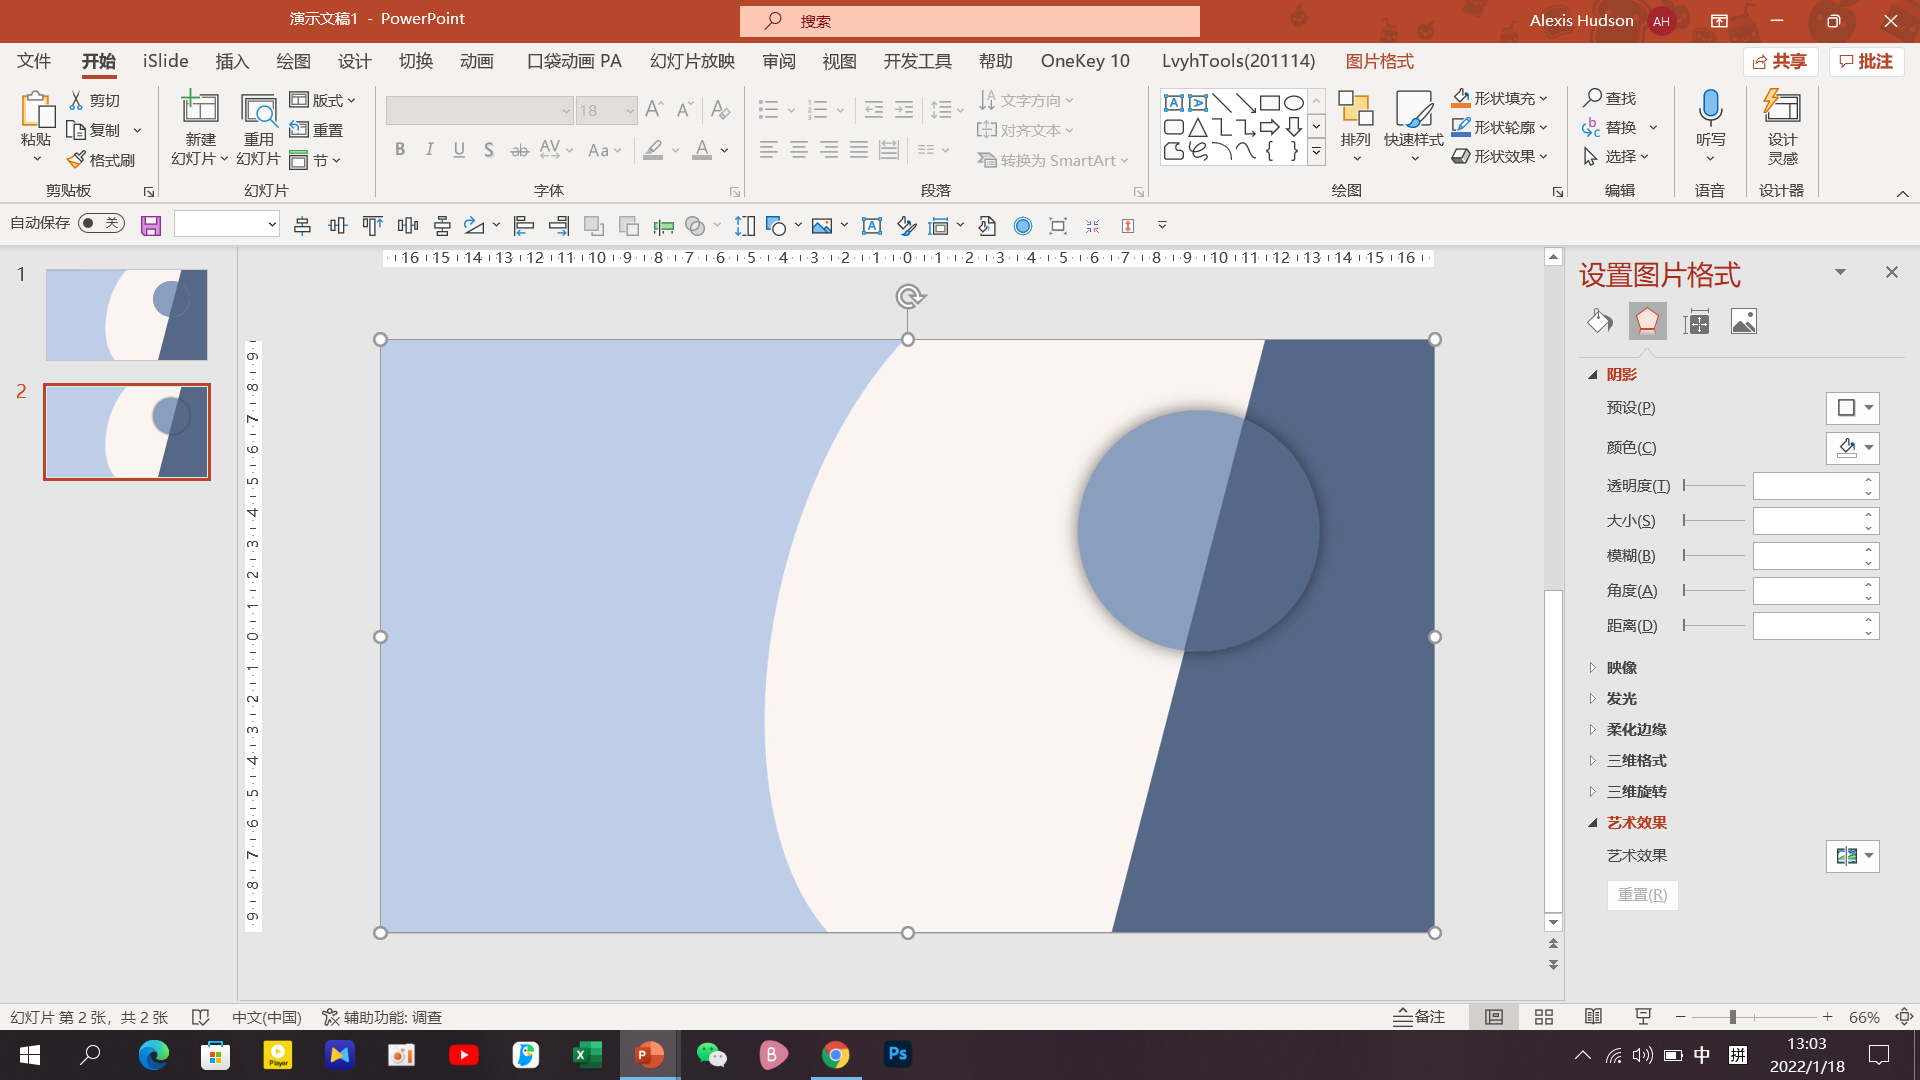Click the 共享 Share button
Screen dimensions: 1920x1080
pyautogui.click(x=1781, y=62)
